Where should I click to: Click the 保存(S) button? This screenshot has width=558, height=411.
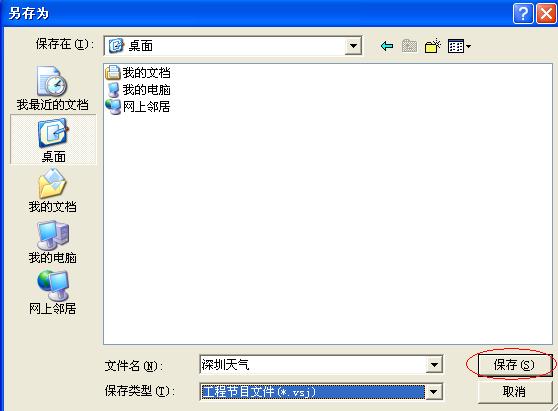514,365
